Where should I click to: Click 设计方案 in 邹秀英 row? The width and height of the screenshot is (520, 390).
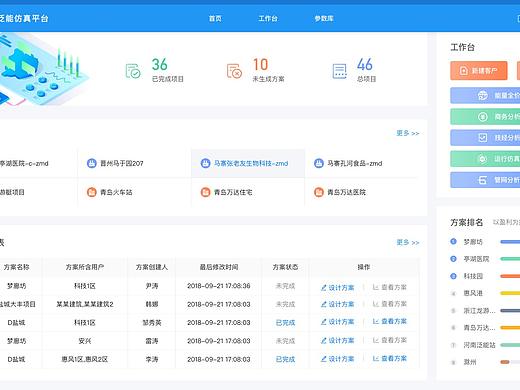point(337,322)
